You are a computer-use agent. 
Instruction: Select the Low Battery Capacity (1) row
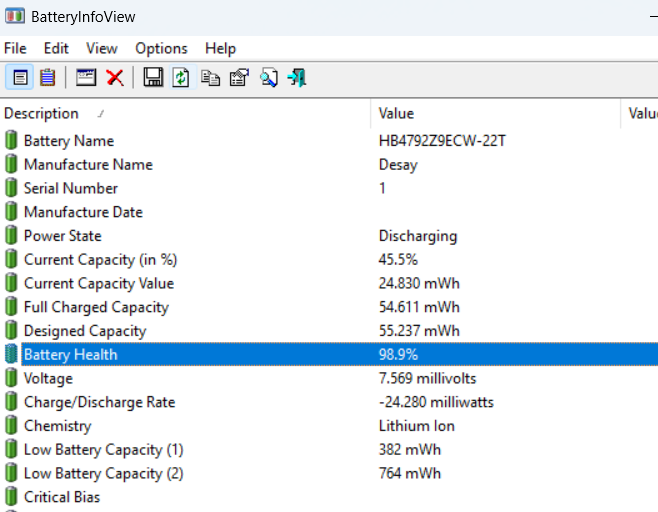point(329,449)
